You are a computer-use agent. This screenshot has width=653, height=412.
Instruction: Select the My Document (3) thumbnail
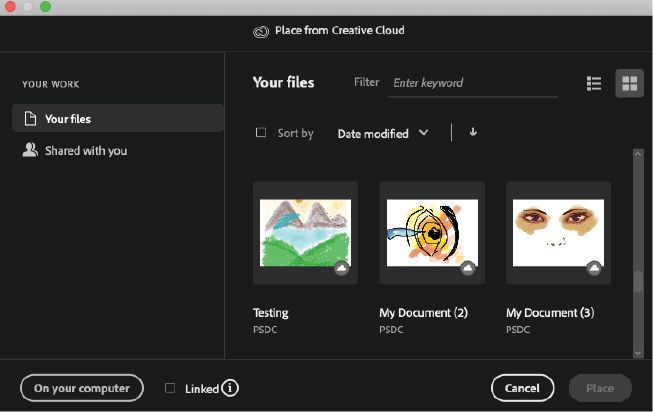pyautogui.click(x=558, y=234)
